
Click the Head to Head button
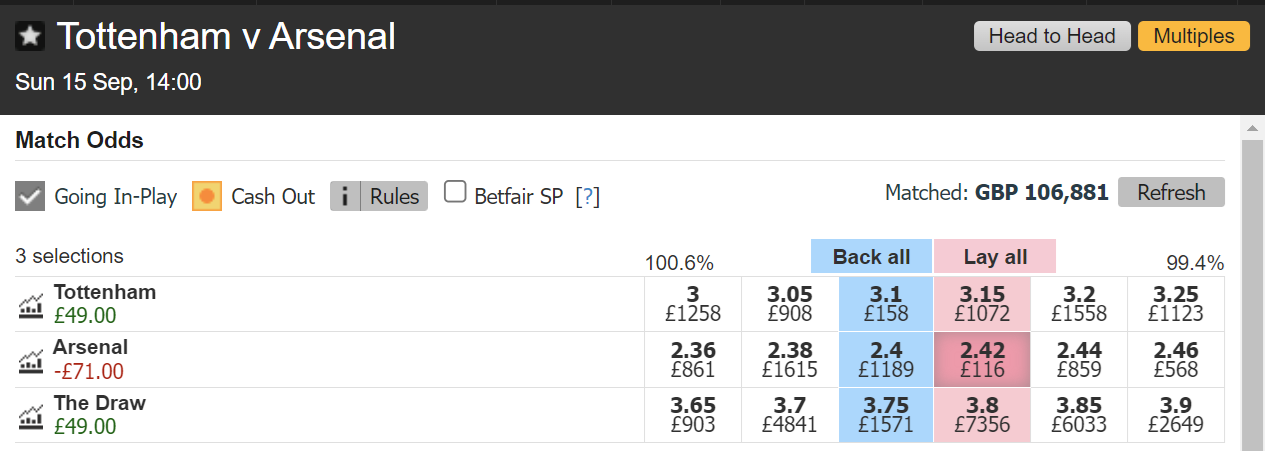coord(1052,36)
